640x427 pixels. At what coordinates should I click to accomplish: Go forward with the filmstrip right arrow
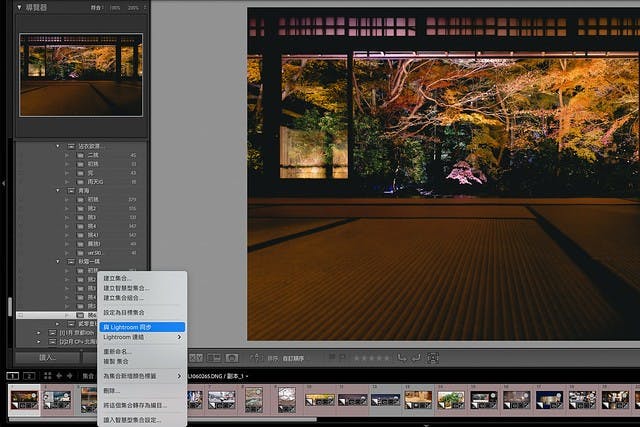point(68,376)
